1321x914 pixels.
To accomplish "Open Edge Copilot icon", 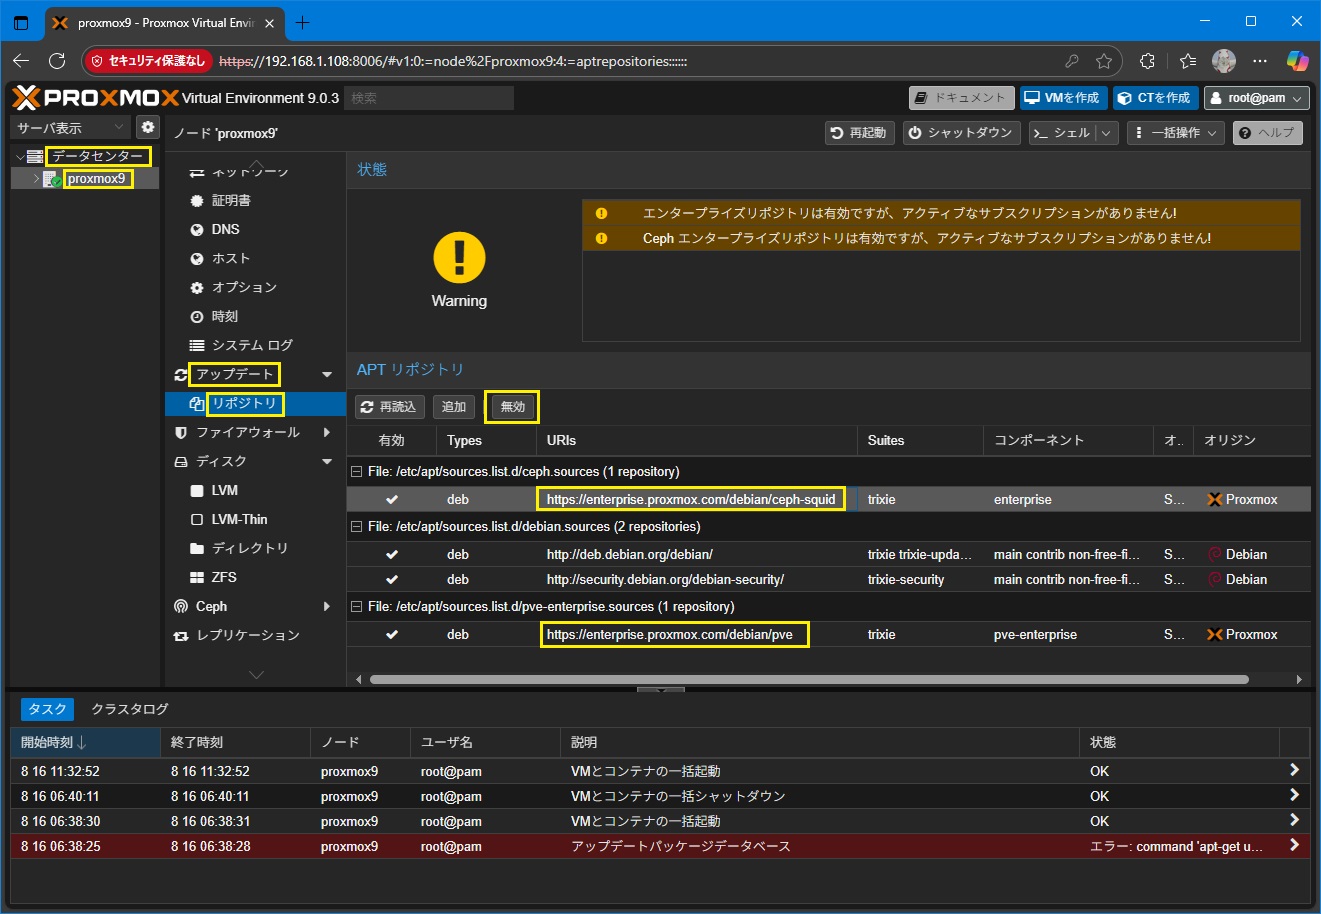I will pyautogui.click(x=1297, y=61).
